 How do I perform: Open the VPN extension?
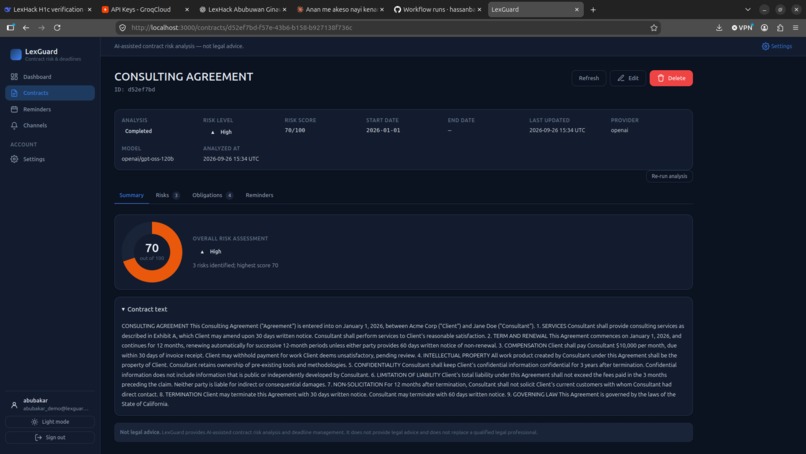[x=742, y=28]
